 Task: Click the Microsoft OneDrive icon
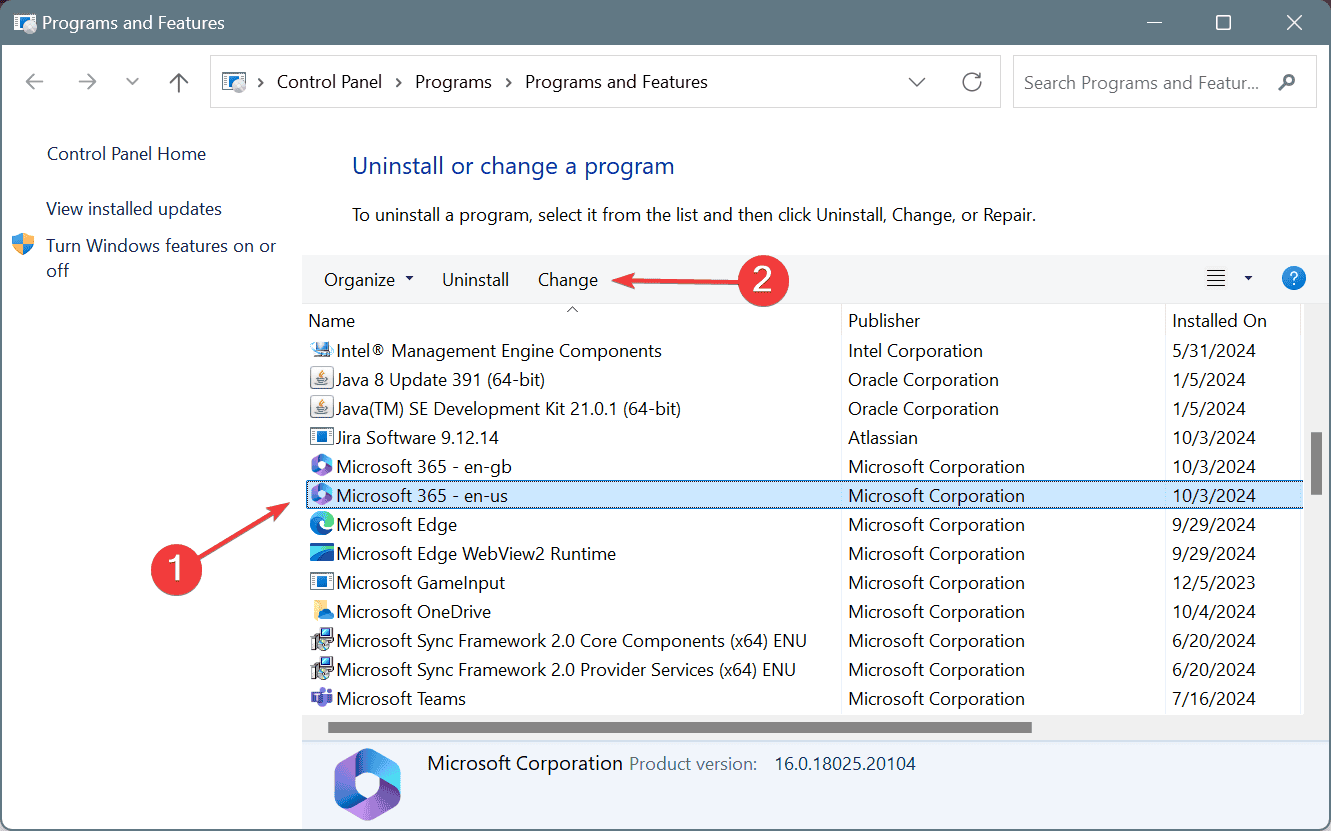(x=321, y=611)
